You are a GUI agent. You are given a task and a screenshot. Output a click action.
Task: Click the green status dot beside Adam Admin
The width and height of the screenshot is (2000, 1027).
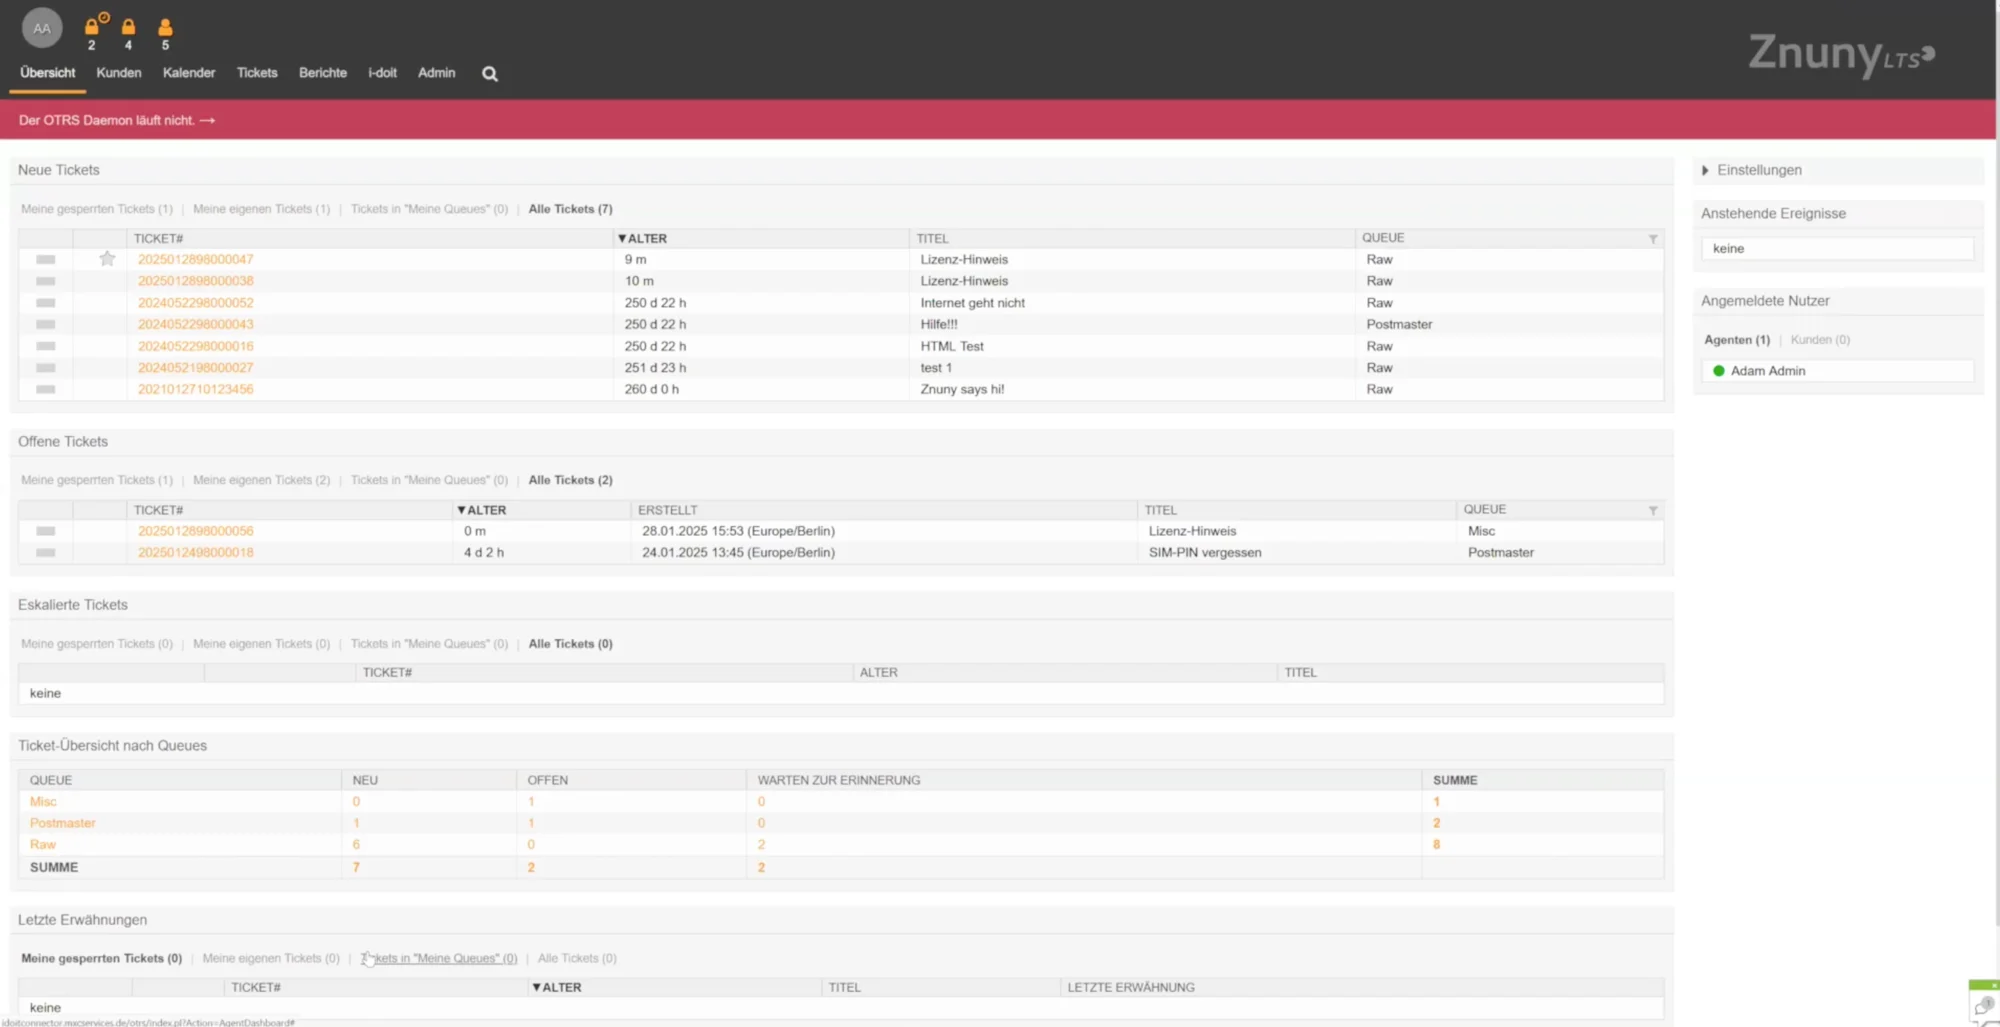(1719, 371)
